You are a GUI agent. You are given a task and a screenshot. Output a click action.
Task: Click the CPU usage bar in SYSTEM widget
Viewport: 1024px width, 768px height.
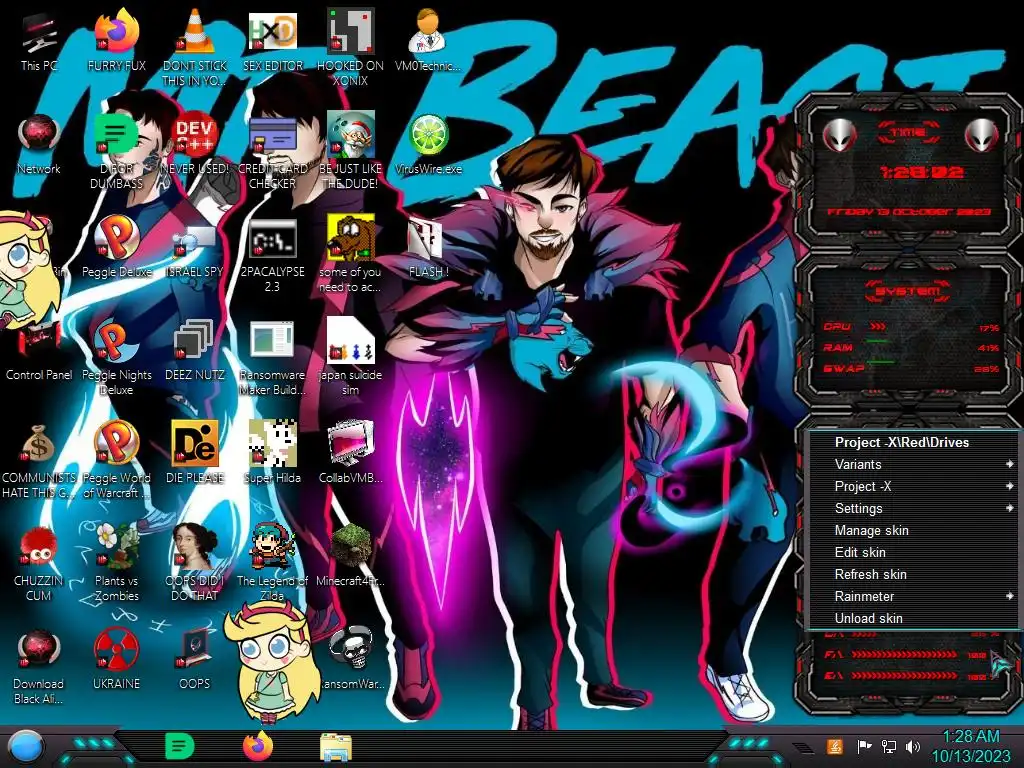pos(878,326)
